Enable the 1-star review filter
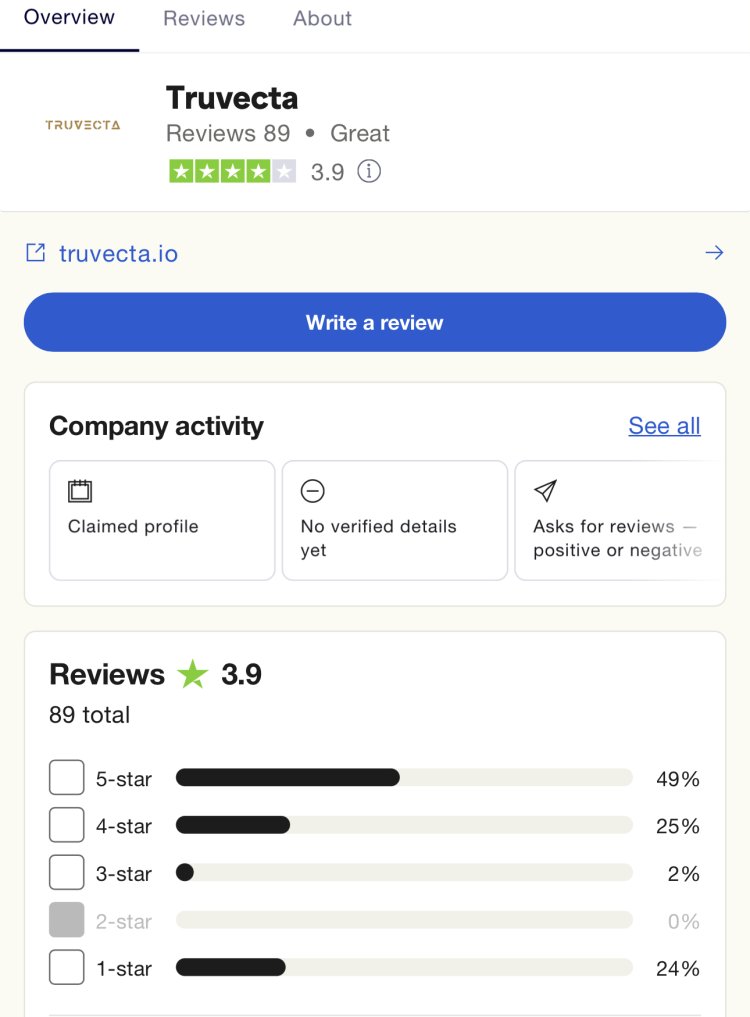The image size is (750, 1017). coord(66,967)
